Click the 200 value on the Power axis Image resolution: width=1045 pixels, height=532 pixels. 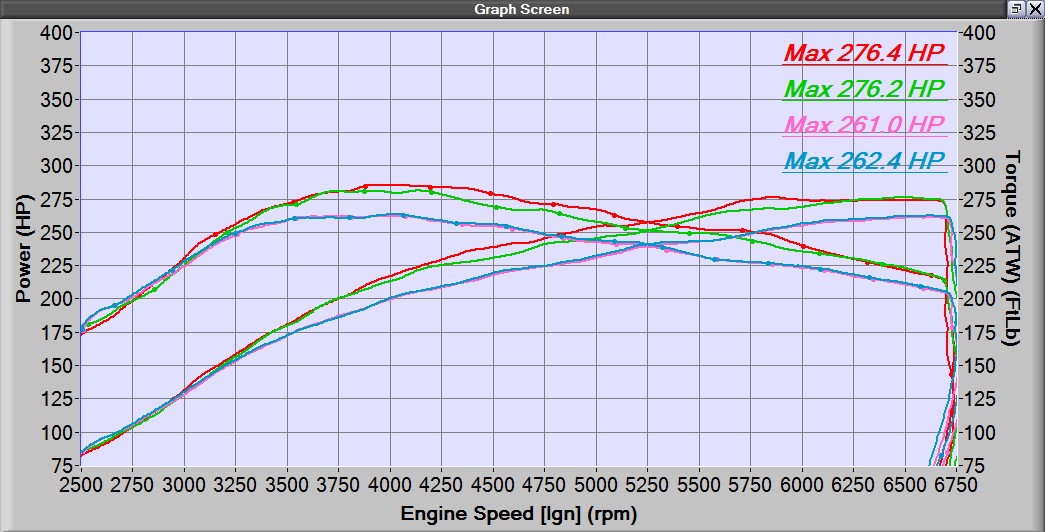coord(56,299)
